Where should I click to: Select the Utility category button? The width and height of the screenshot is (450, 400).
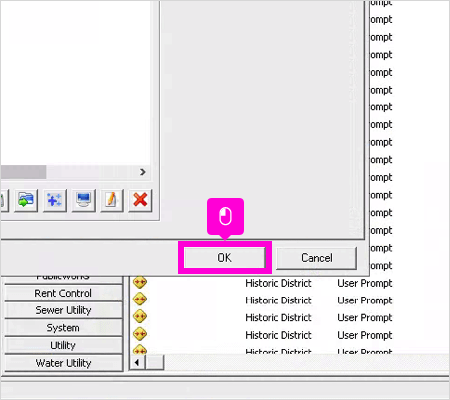(x=63, y=345)
